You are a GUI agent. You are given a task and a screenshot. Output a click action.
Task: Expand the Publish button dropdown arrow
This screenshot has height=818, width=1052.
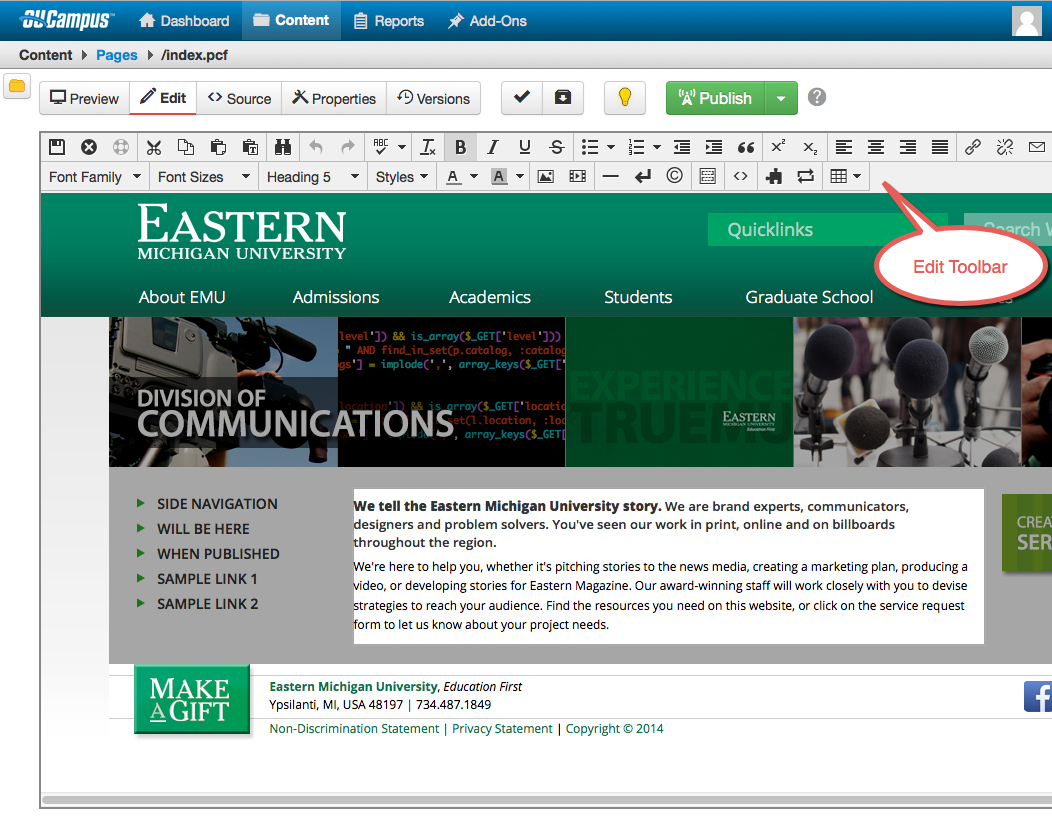point(781,98)
